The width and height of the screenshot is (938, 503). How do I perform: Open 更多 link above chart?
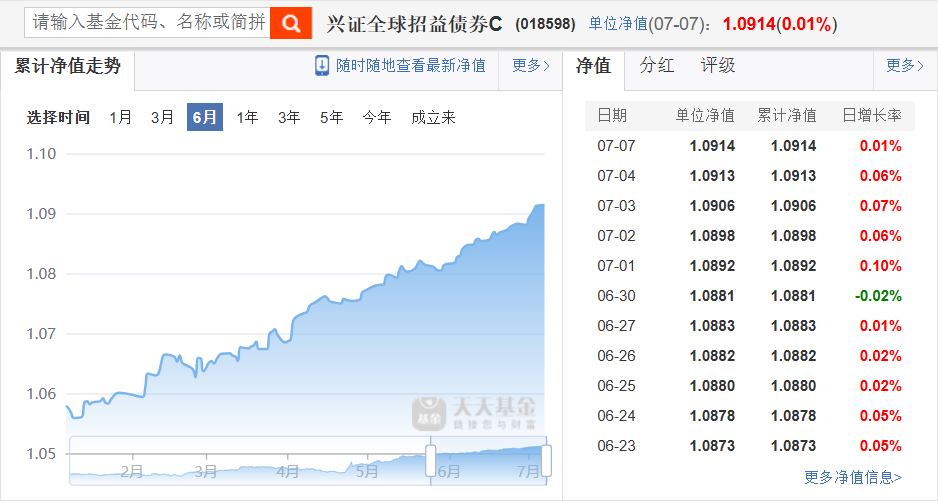pyautogui.click(x=531, y=65)
